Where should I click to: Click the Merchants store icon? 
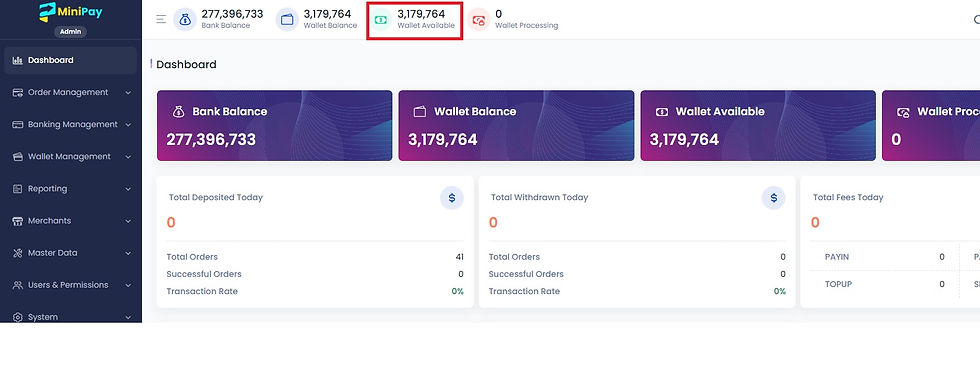click(x=18, y=221)
